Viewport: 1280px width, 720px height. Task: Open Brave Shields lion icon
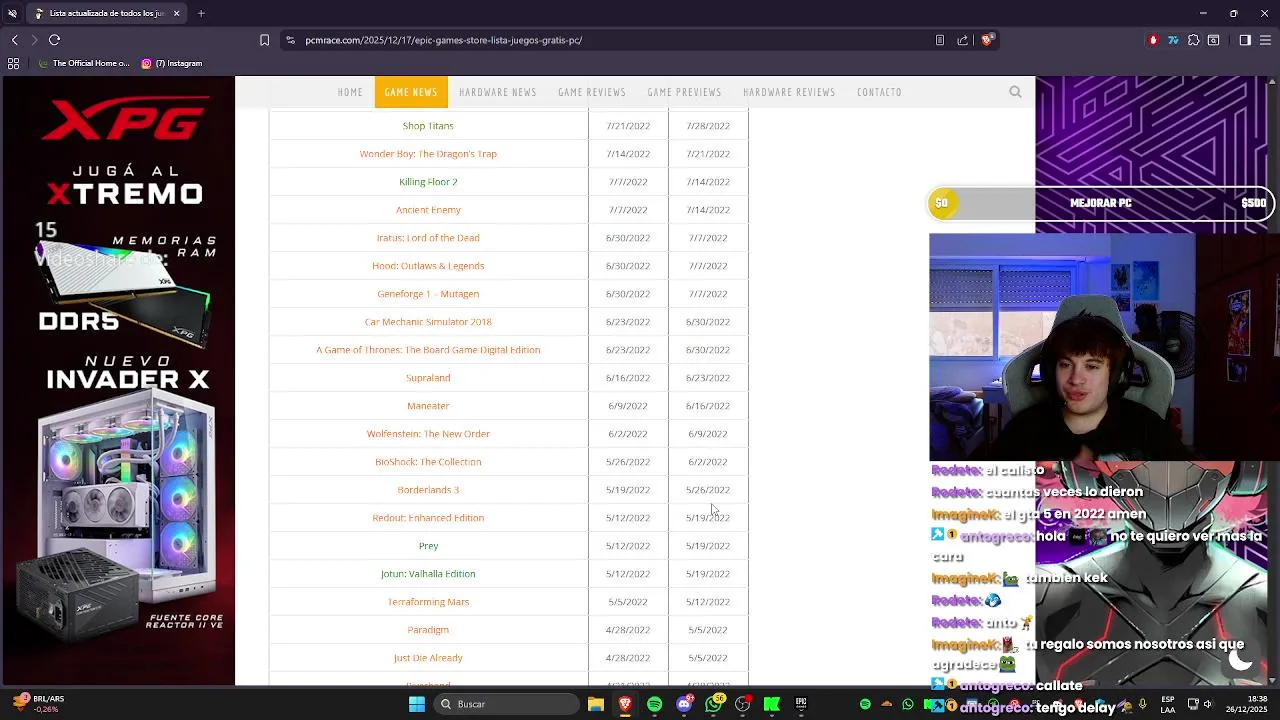987,40
